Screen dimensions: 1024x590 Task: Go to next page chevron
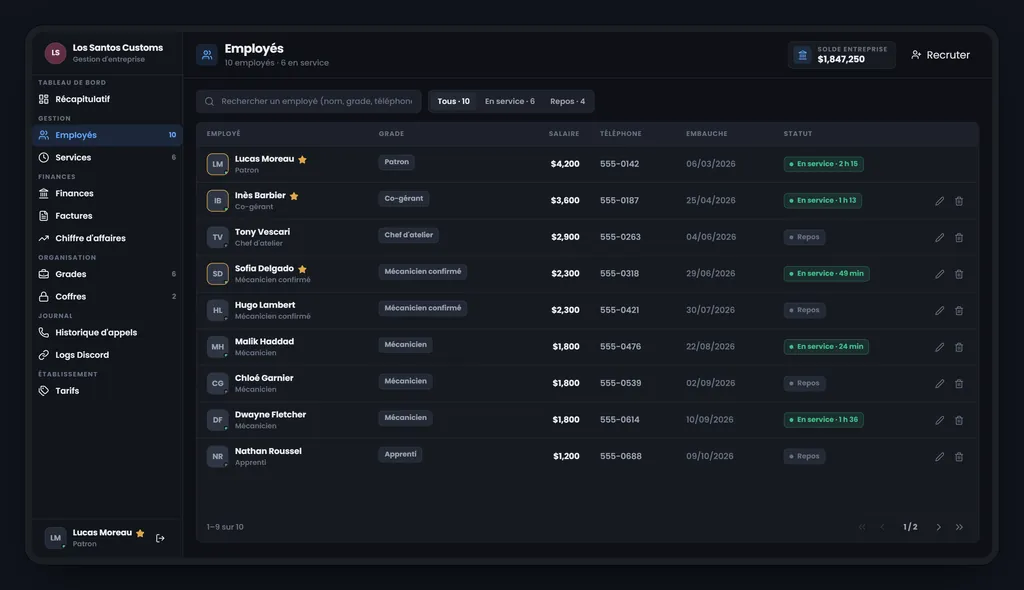point(938,527)
